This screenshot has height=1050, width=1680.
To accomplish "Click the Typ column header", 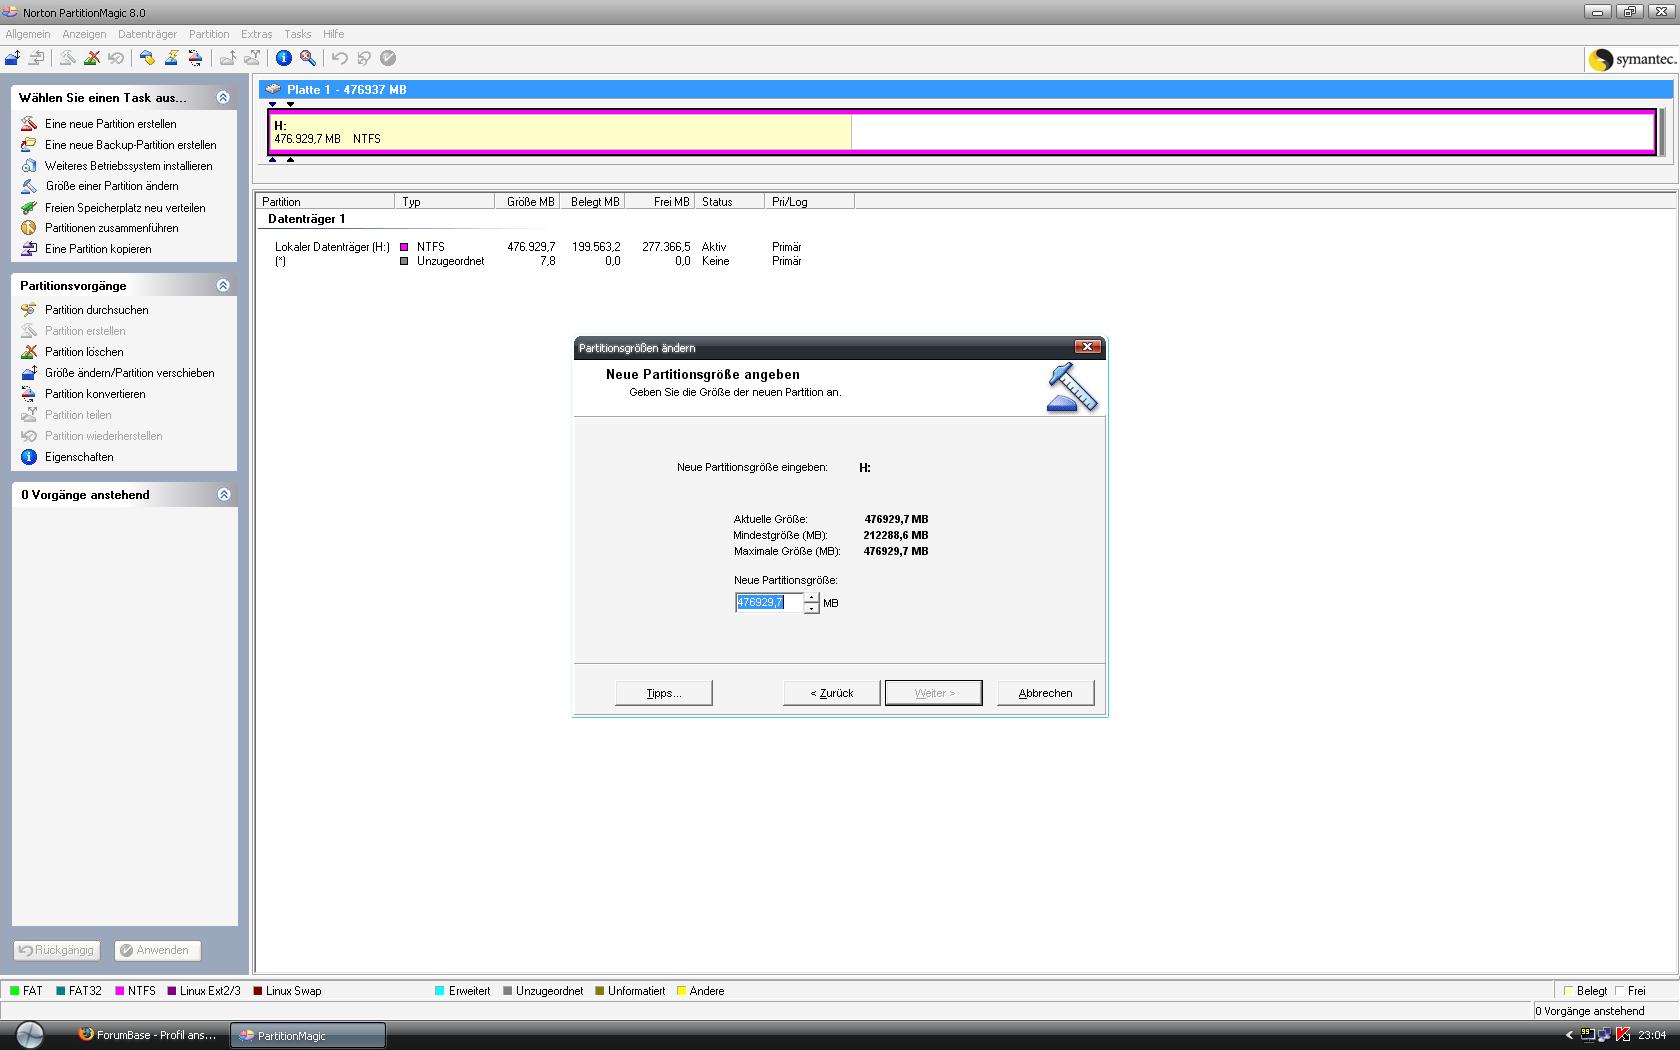I will pyautogui.click(x=445, y=202).
